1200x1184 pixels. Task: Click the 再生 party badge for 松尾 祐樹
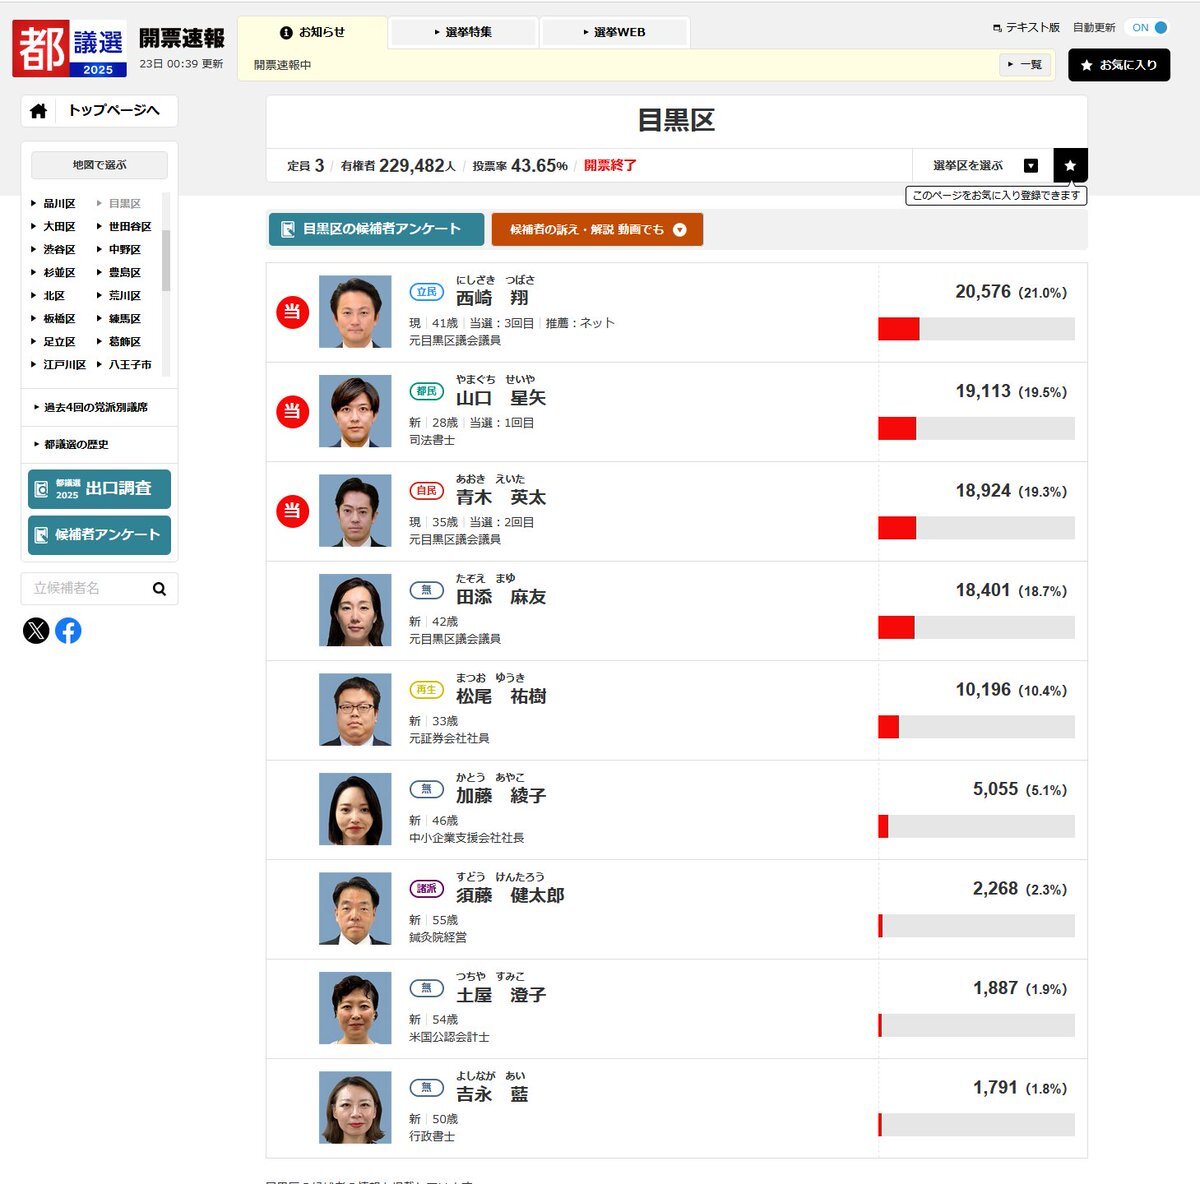(427, 690)
